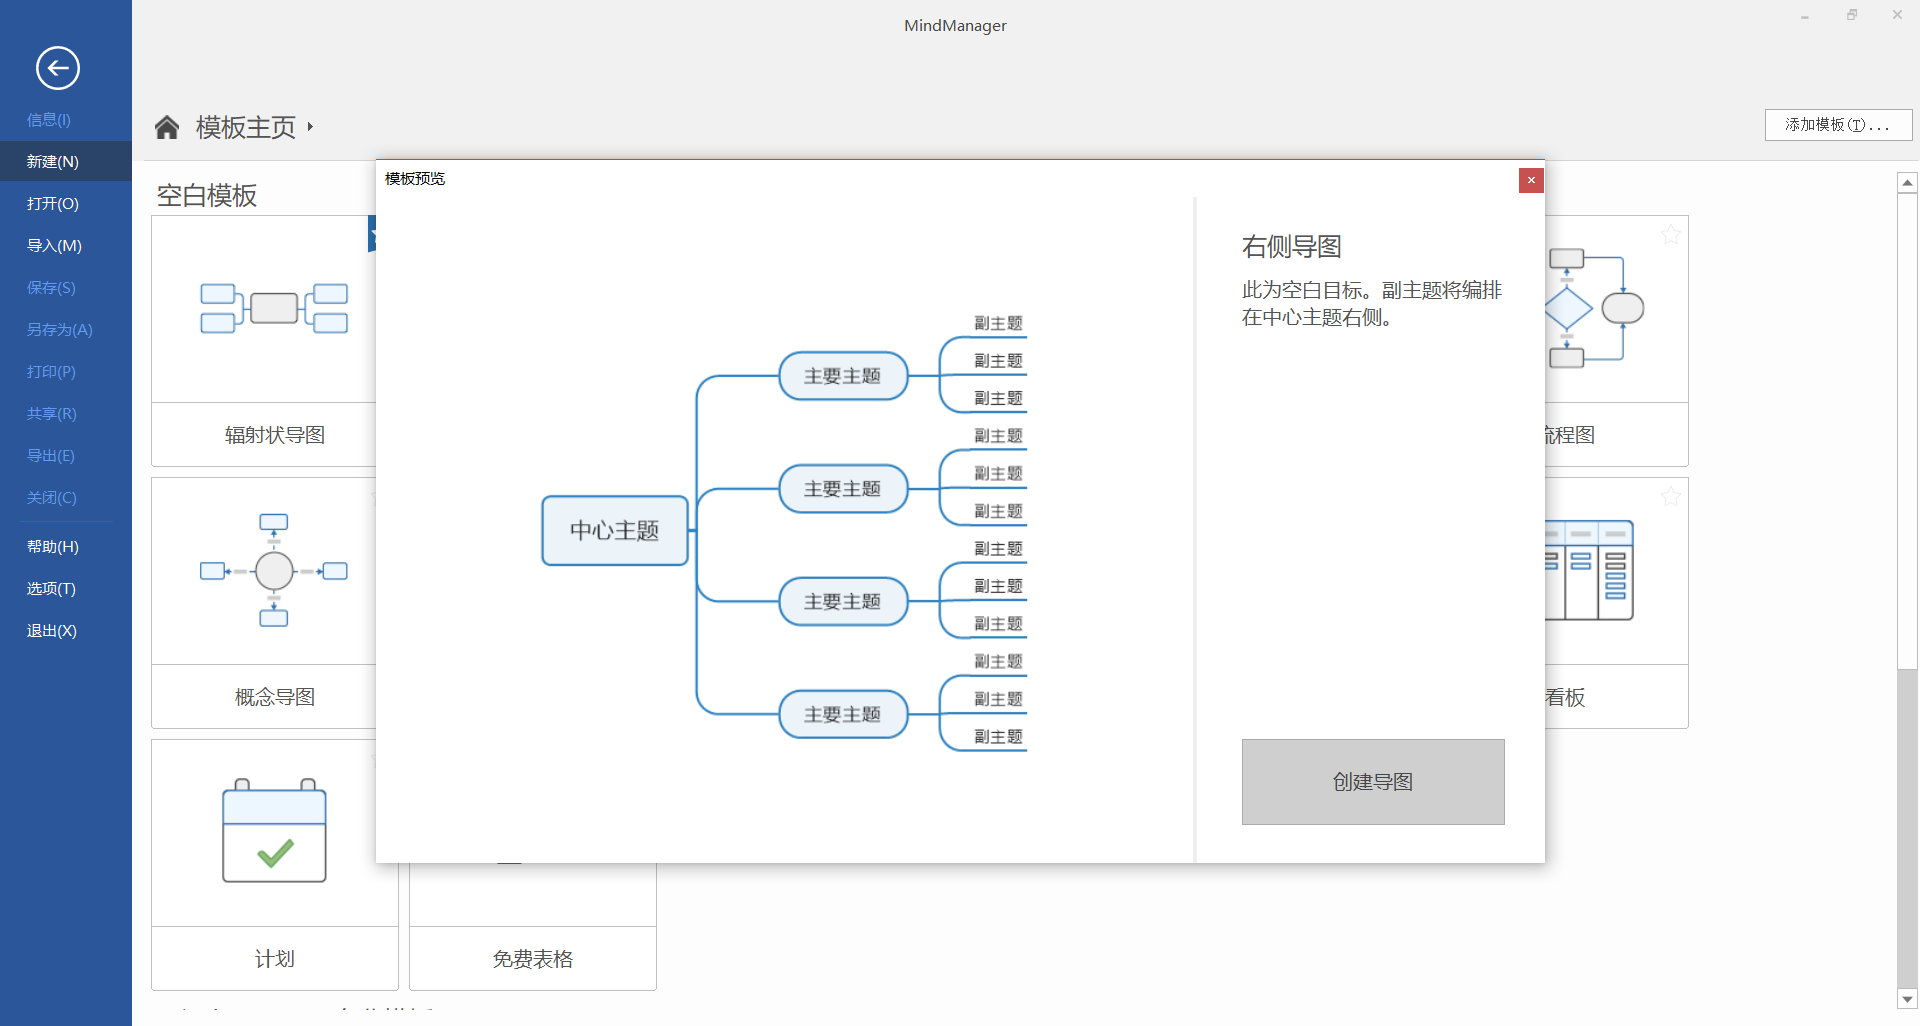The height and width of the screenshot is (1026, 1920).
Task: Open the 流程图 flowchart template icon
Action: point(1597,310)
